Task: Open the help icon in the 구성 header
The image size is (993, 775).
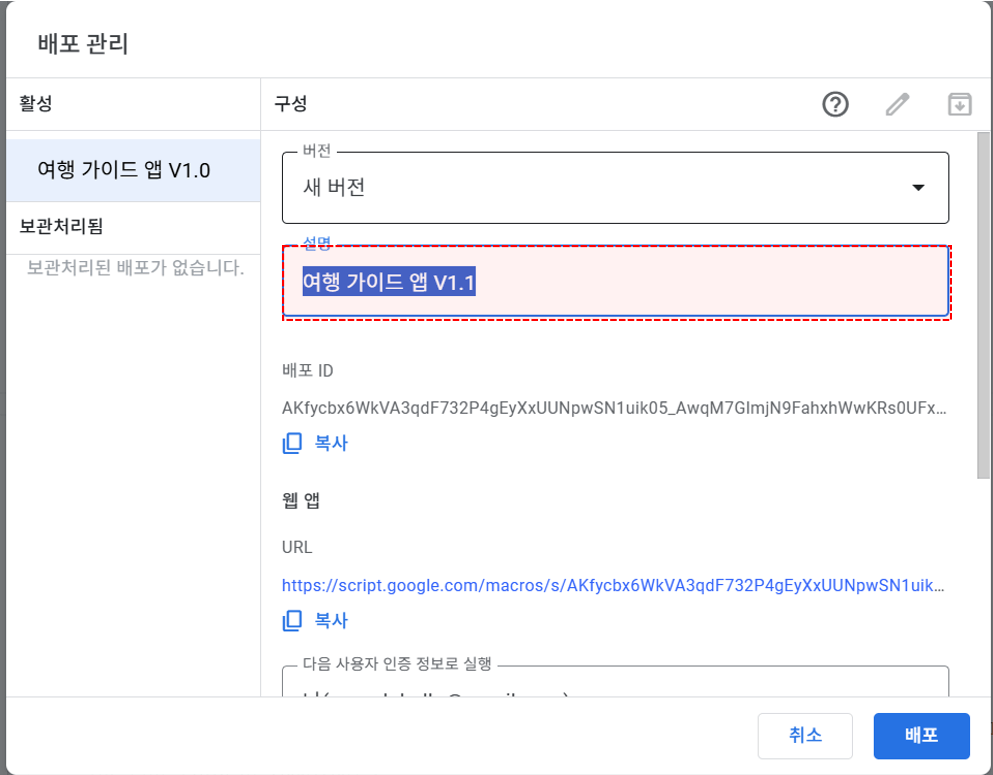Action: pyautogui.click(x=835, y=104)
